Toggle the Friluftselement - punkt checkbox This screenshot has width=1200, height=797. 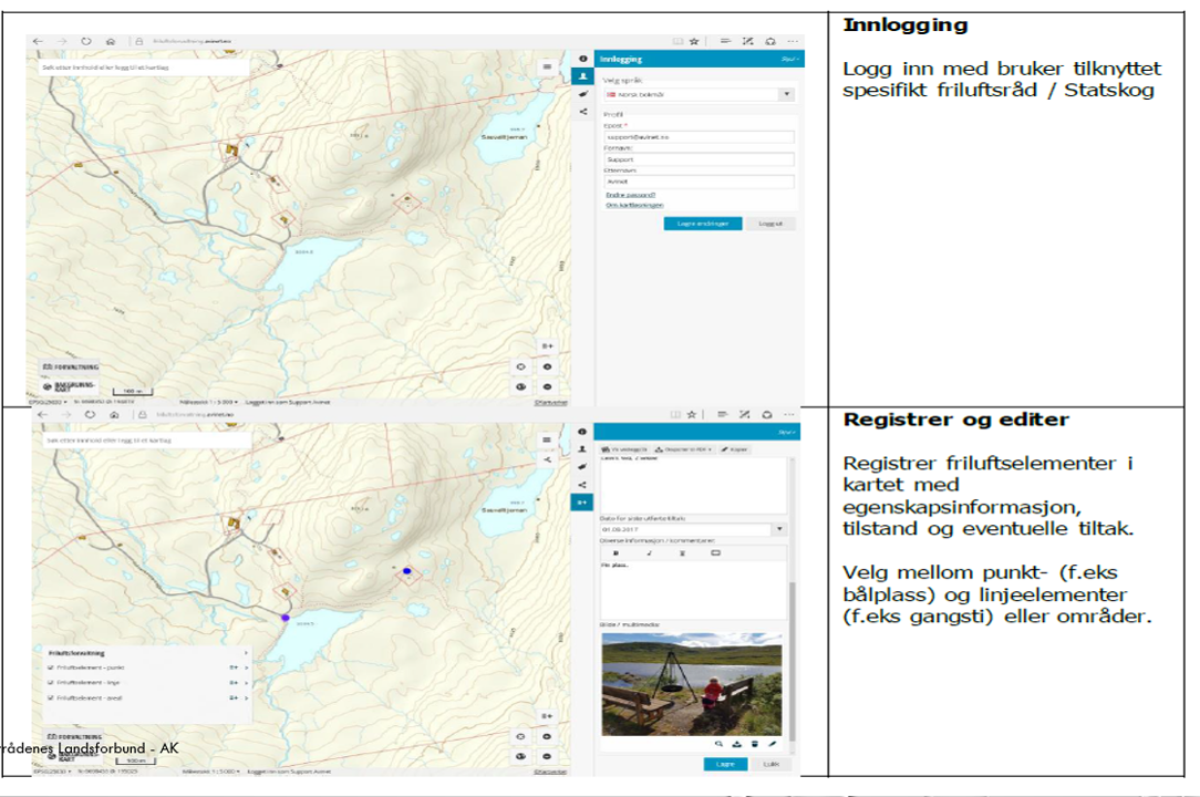click(x=51, y=666)
